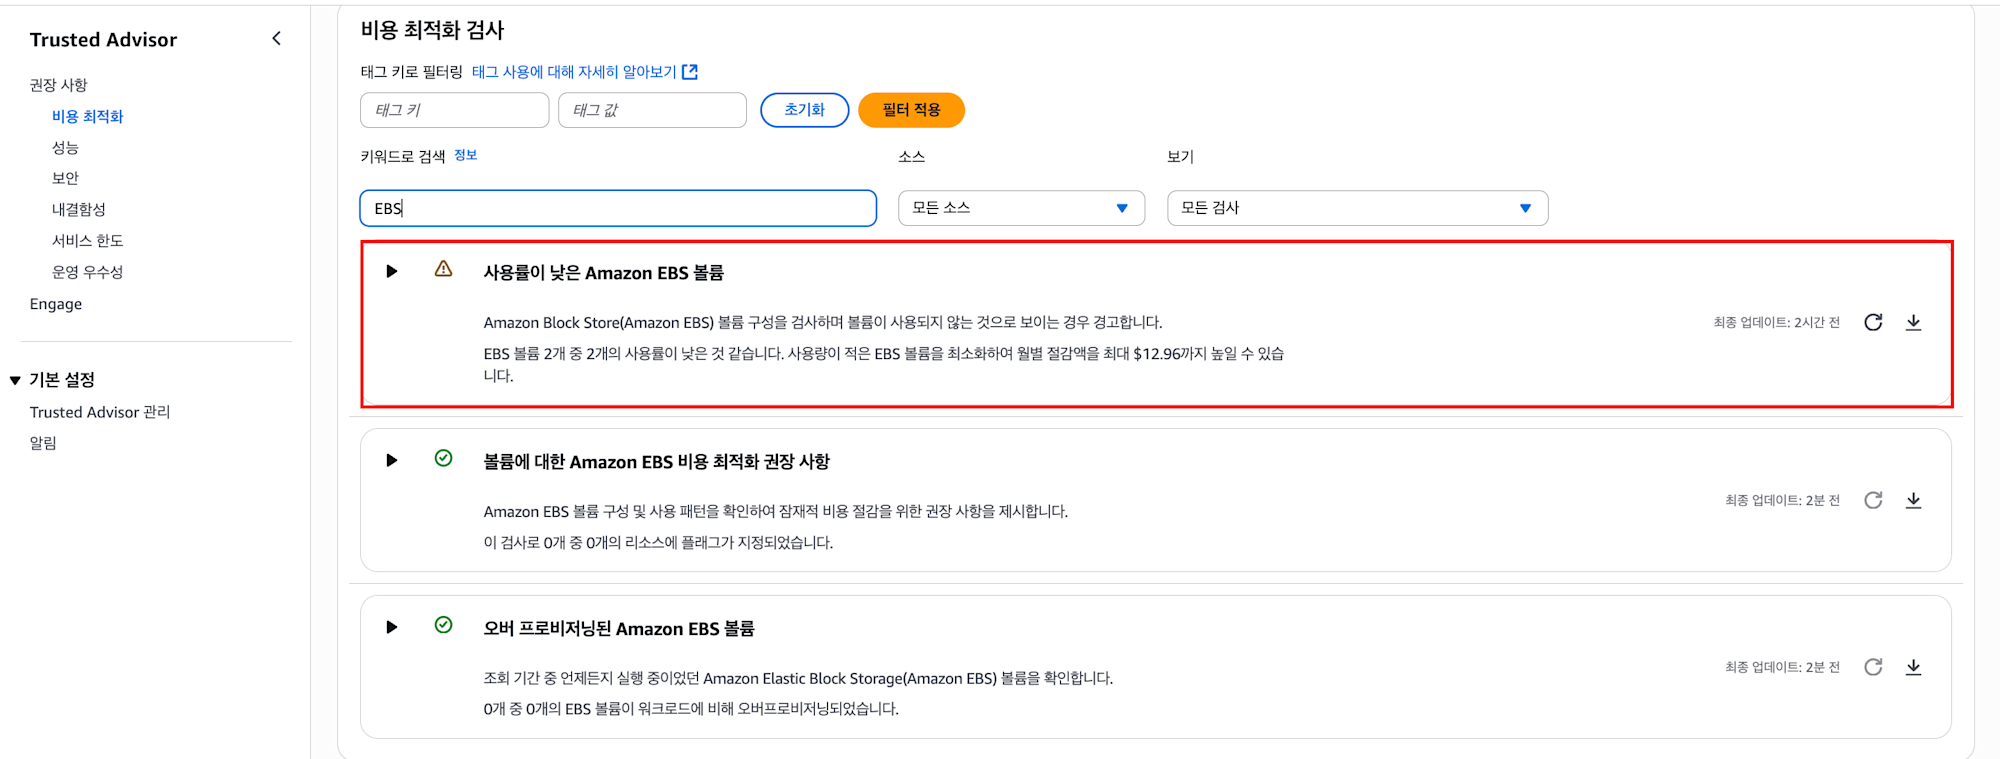Image resolution: width=2000 pixels, height=759 pixels.
Task: Select 비용 최적화 in sidebar
Action: [x=87, y=116]
